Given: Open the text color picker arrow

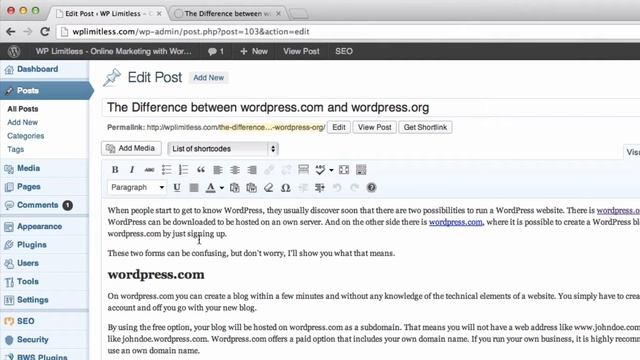Looking at the screenshot, I should coord(222,188).
